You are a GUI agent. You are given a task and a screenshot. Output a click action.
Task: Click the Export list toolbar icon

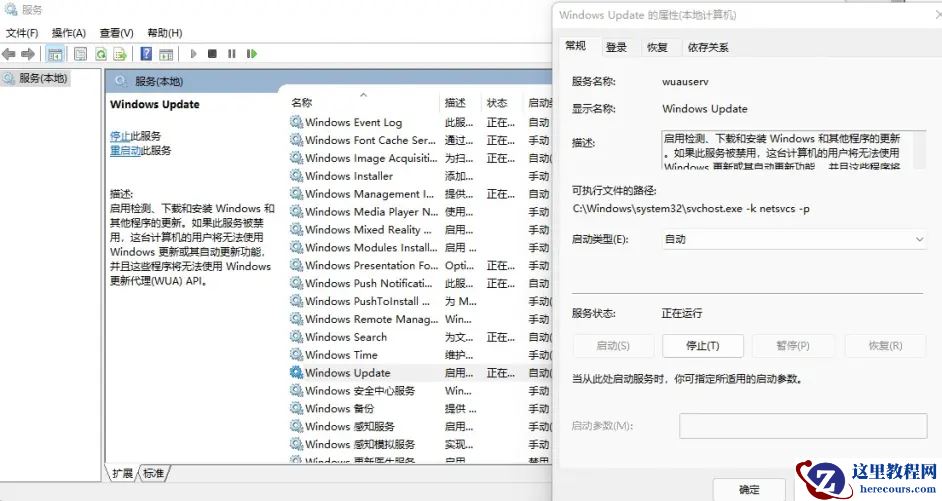(x=120, y=54)
